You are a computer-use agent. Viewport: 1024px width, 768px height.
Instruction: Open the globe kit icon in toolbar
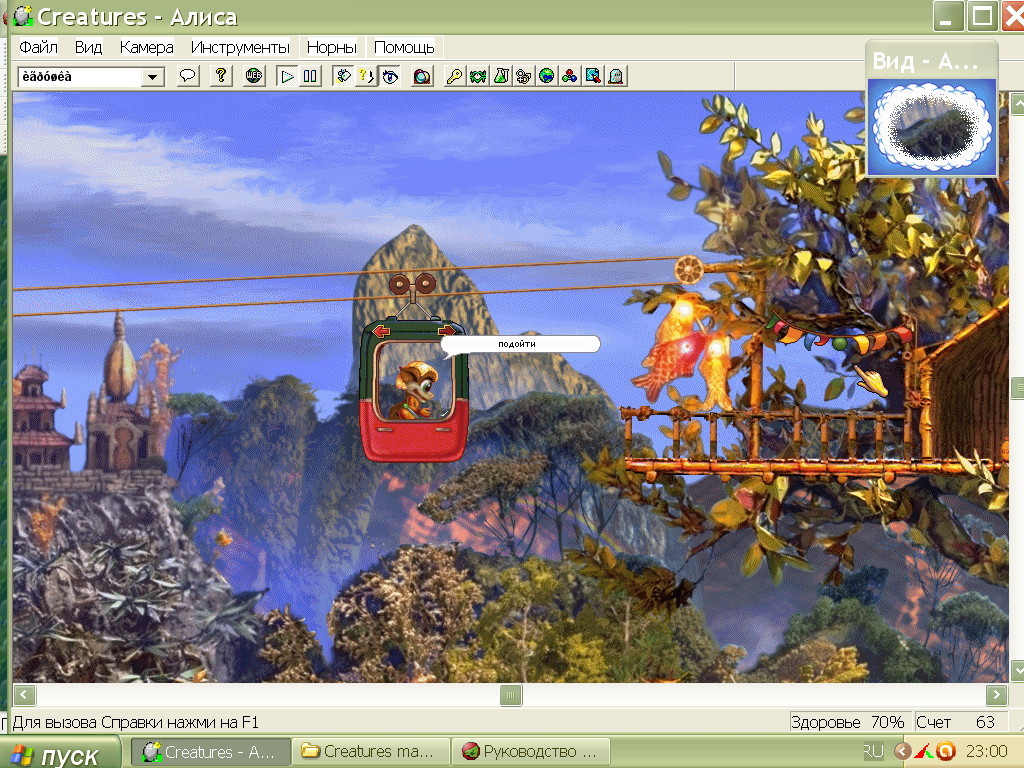pyautogui.click(x=547, y=76)
